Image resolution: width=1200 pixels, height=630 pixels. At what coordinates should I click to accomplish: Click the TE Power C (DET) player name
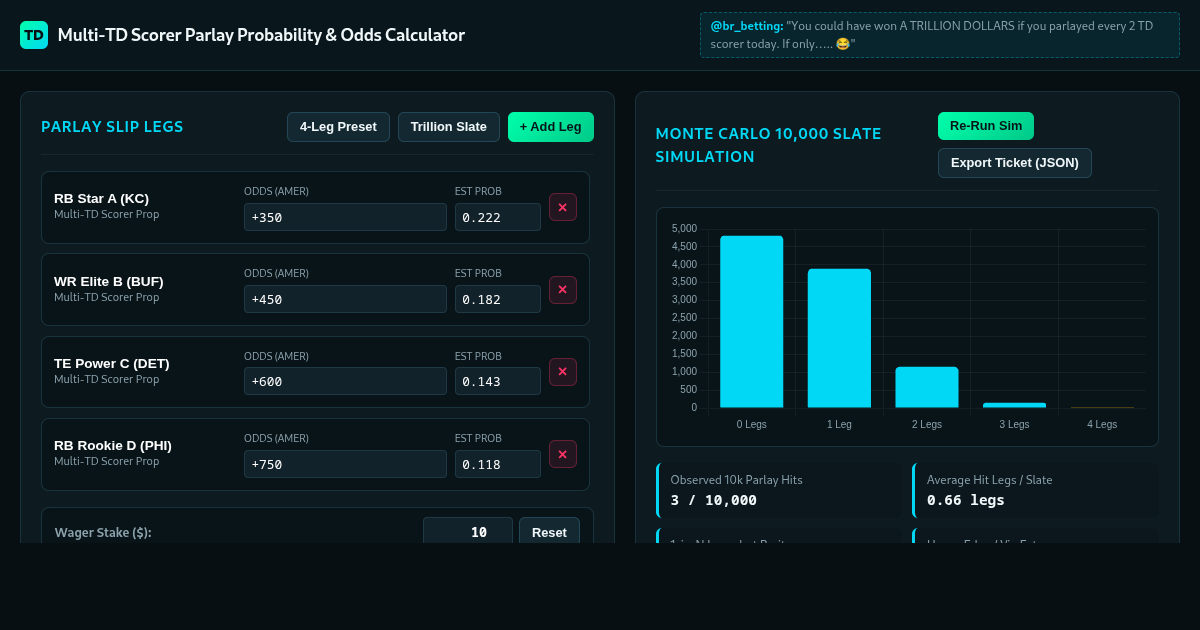(x=112, y=363)
